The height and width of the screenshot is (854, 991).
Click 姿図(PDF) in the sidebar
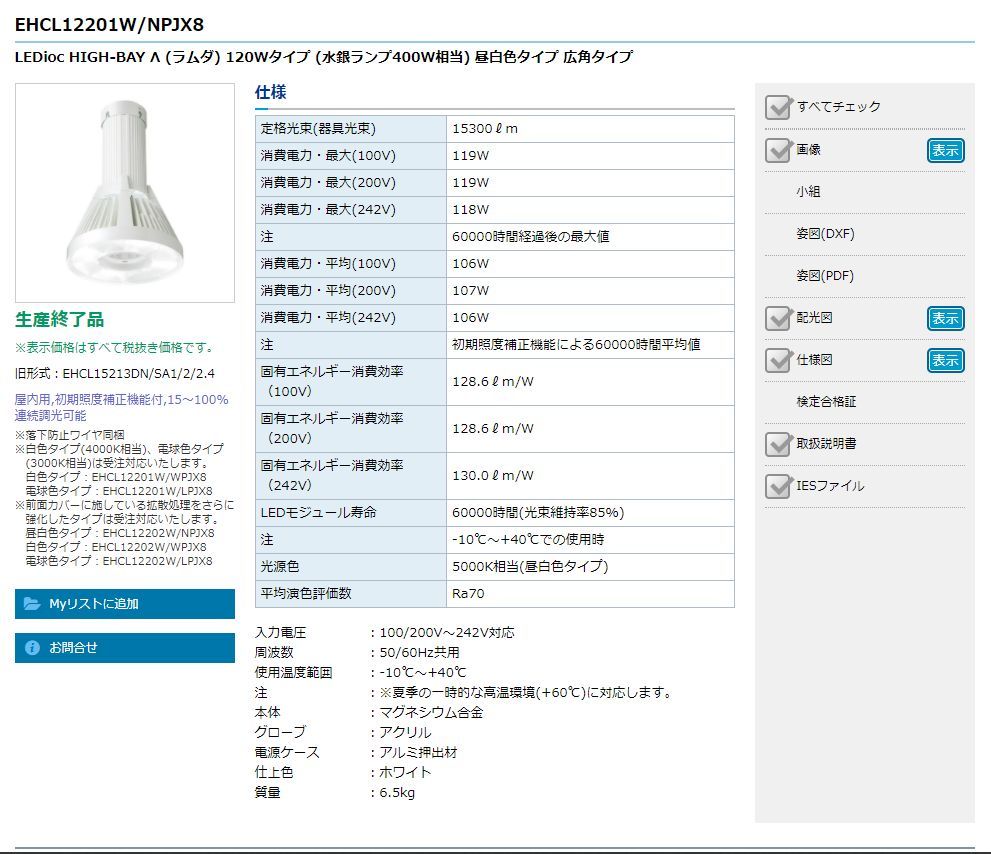(825, 276)
